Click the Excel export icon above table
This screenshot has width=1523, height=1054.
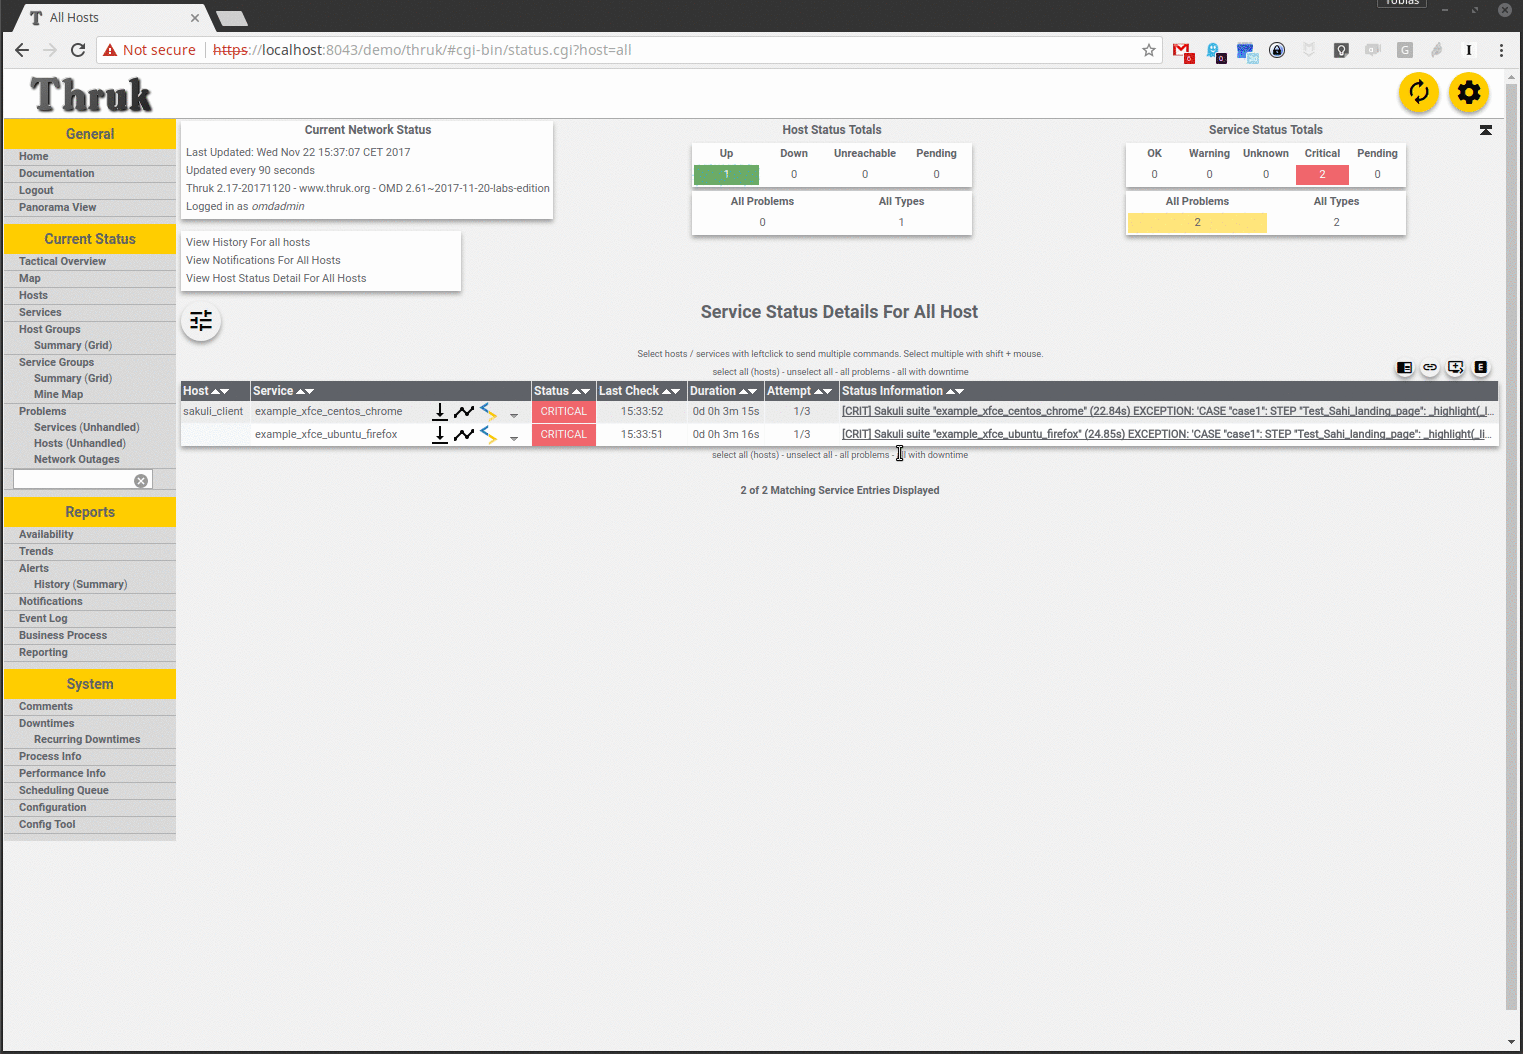point(1481,368)
